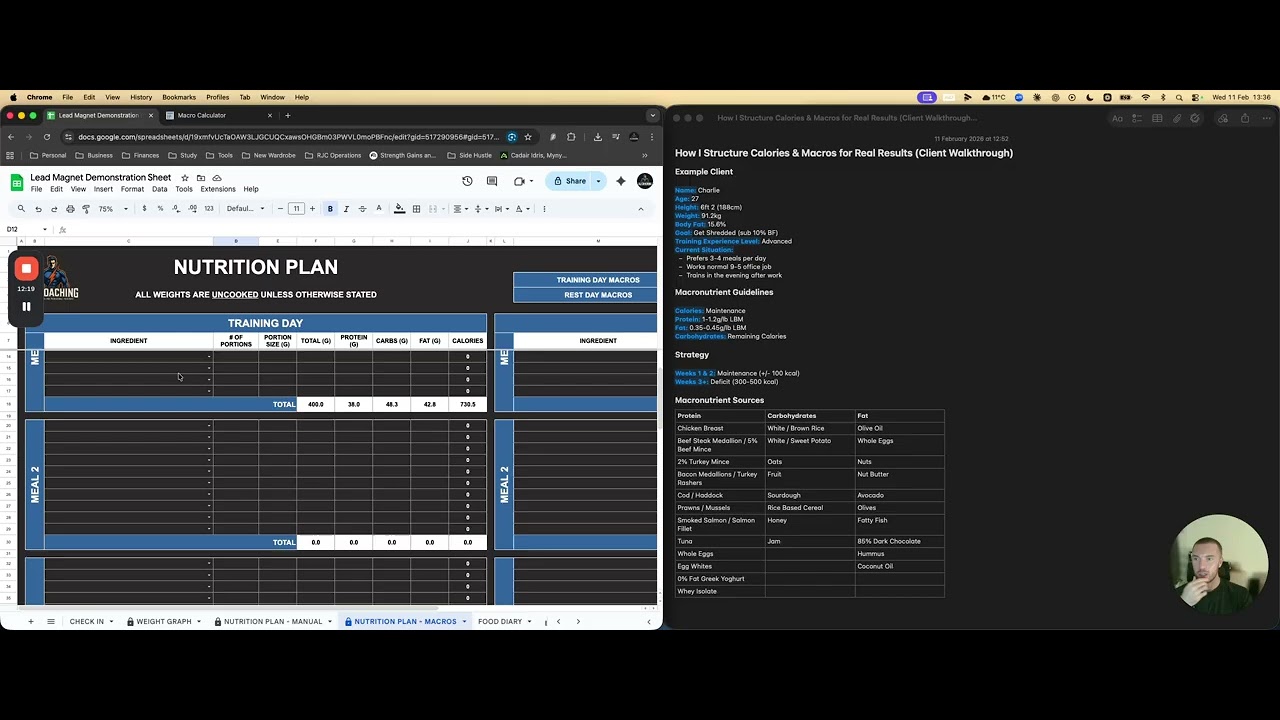The image size is (1280, 720).
Task: Toggle strikethrough formatting
Action: [362, 209]
